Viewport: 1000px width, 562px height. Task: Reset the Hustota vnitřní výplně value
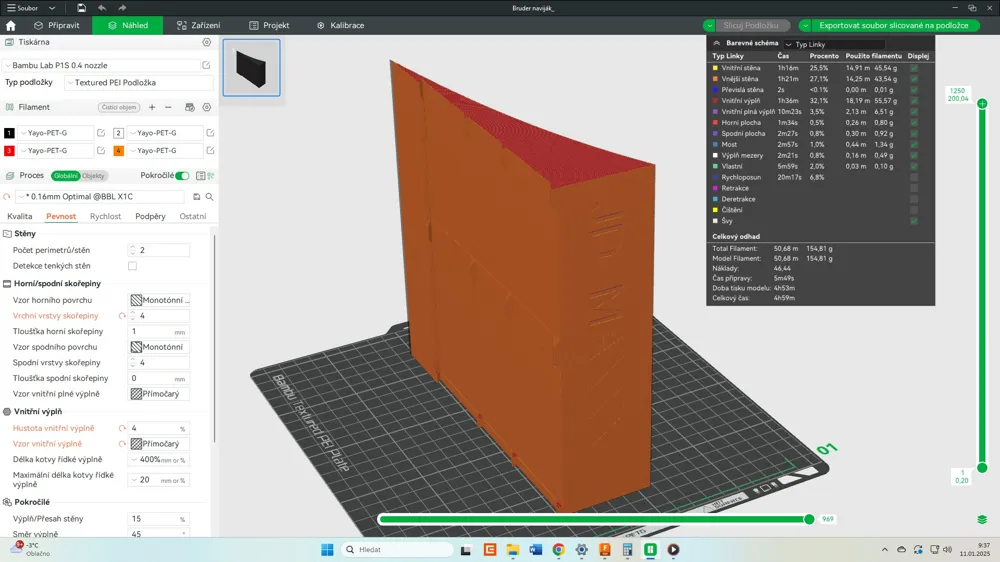[122, 428]
